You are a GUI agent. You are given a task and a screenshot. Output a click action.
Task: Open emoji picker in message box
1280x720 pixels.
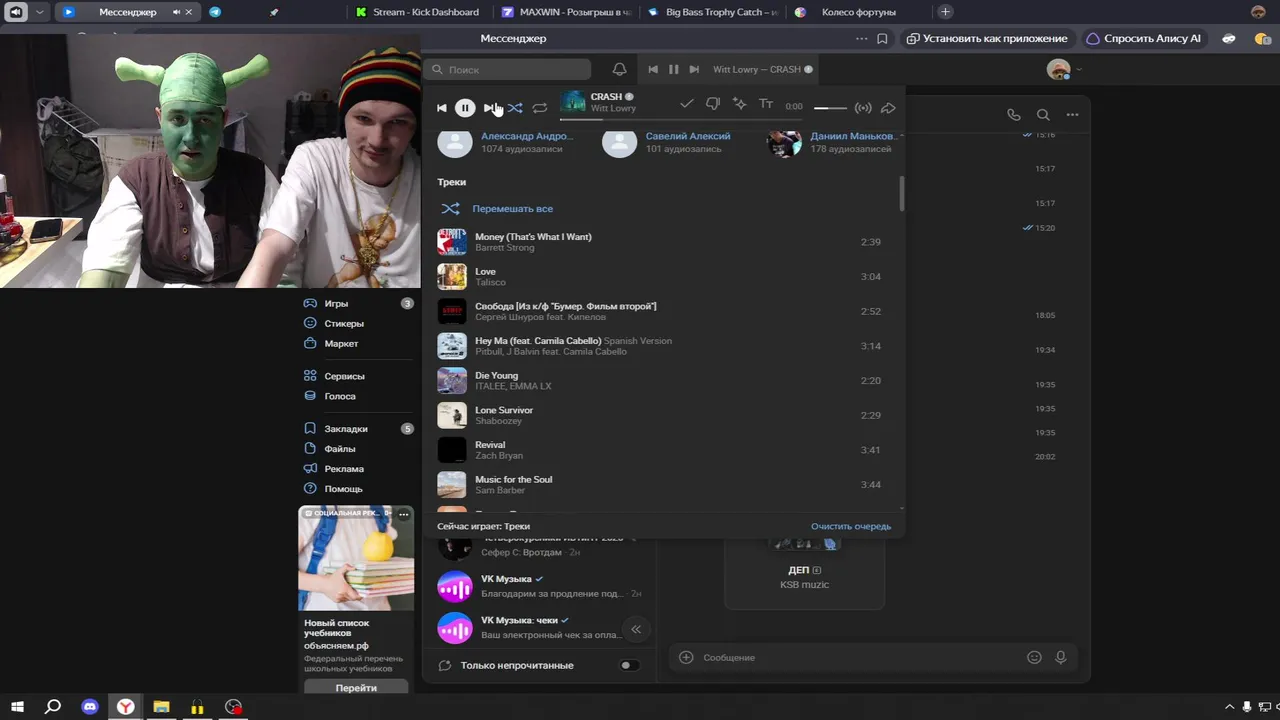point(1034,657)
